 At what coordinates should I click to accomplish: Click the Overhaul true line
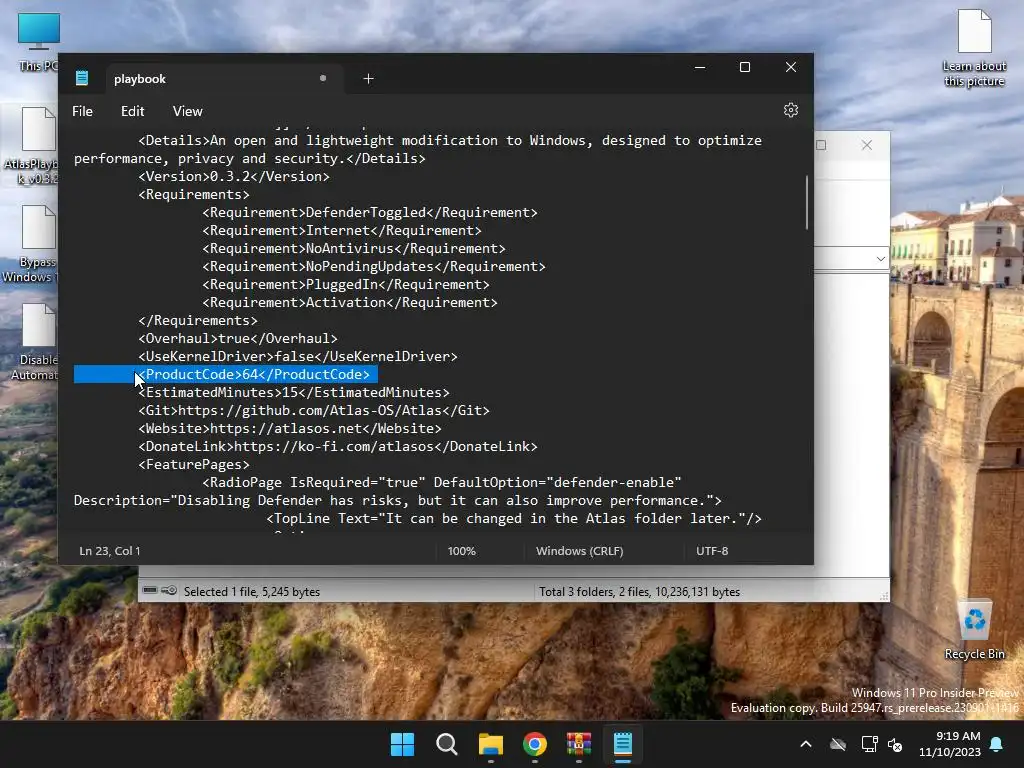(x=238, y=338)
